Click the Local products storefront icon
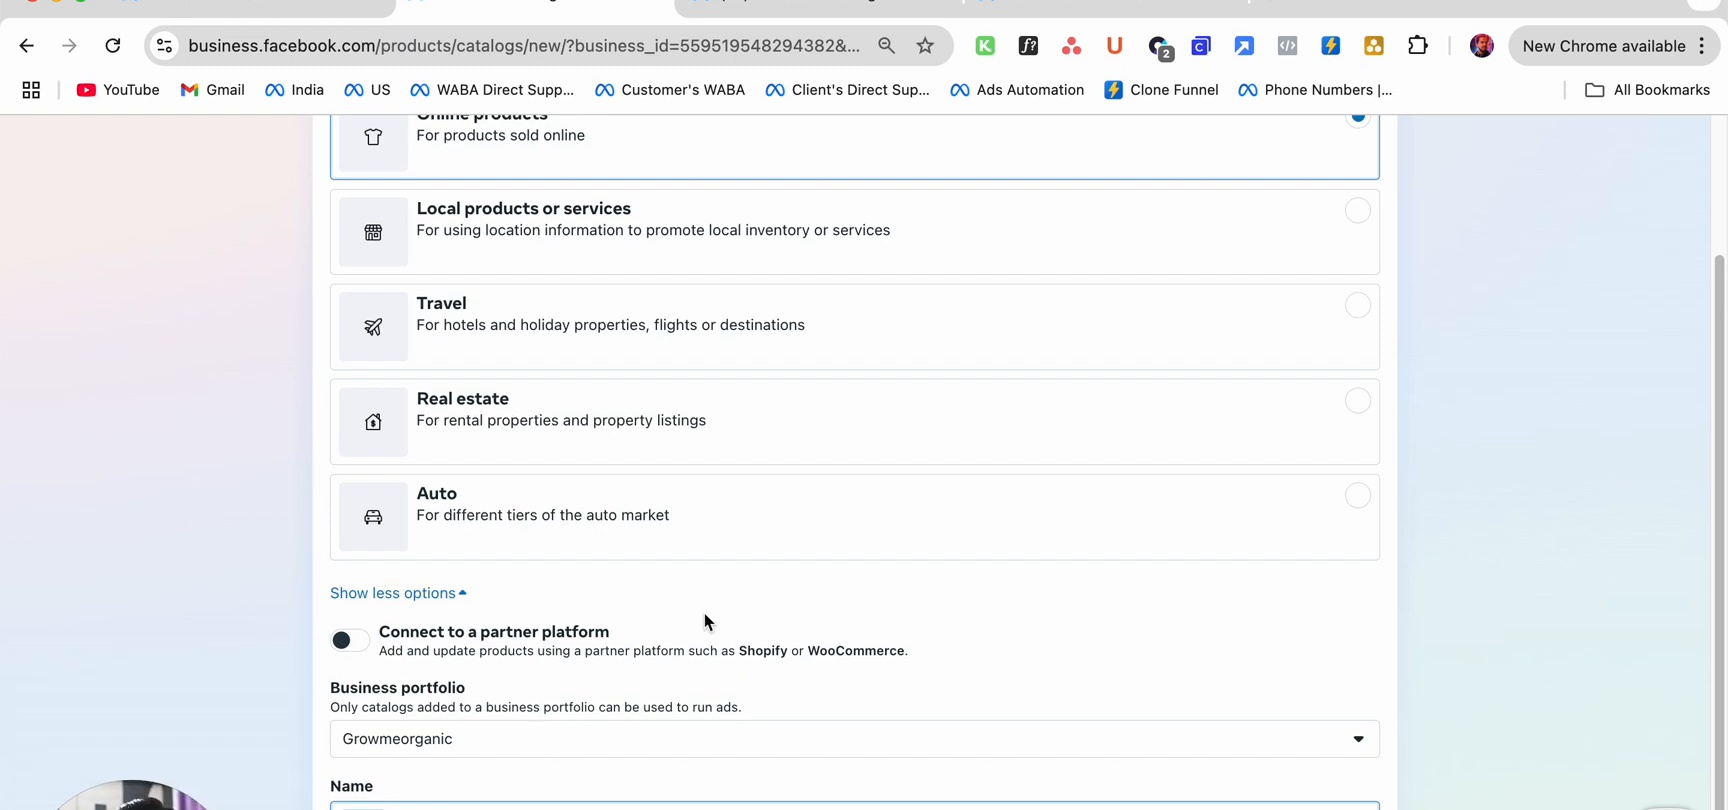 [373, 232]
